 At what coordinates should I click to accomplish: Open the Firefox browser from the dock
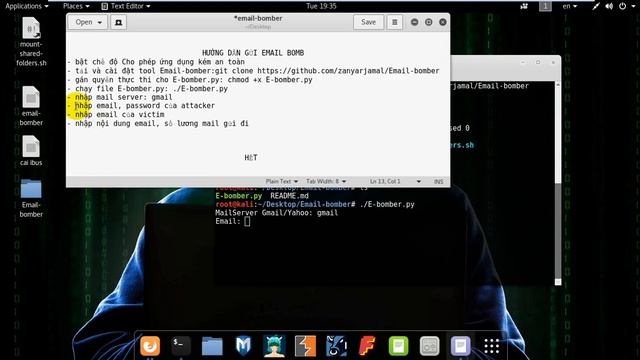[150, 346]
